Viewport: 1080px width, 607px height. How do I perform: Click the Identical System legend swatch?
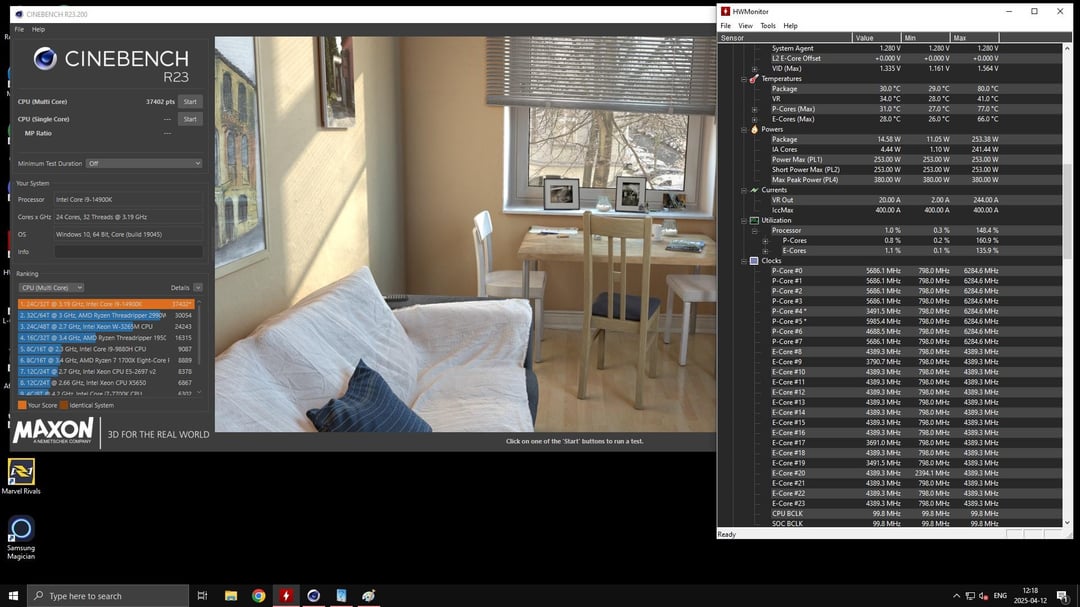point(64,405)
